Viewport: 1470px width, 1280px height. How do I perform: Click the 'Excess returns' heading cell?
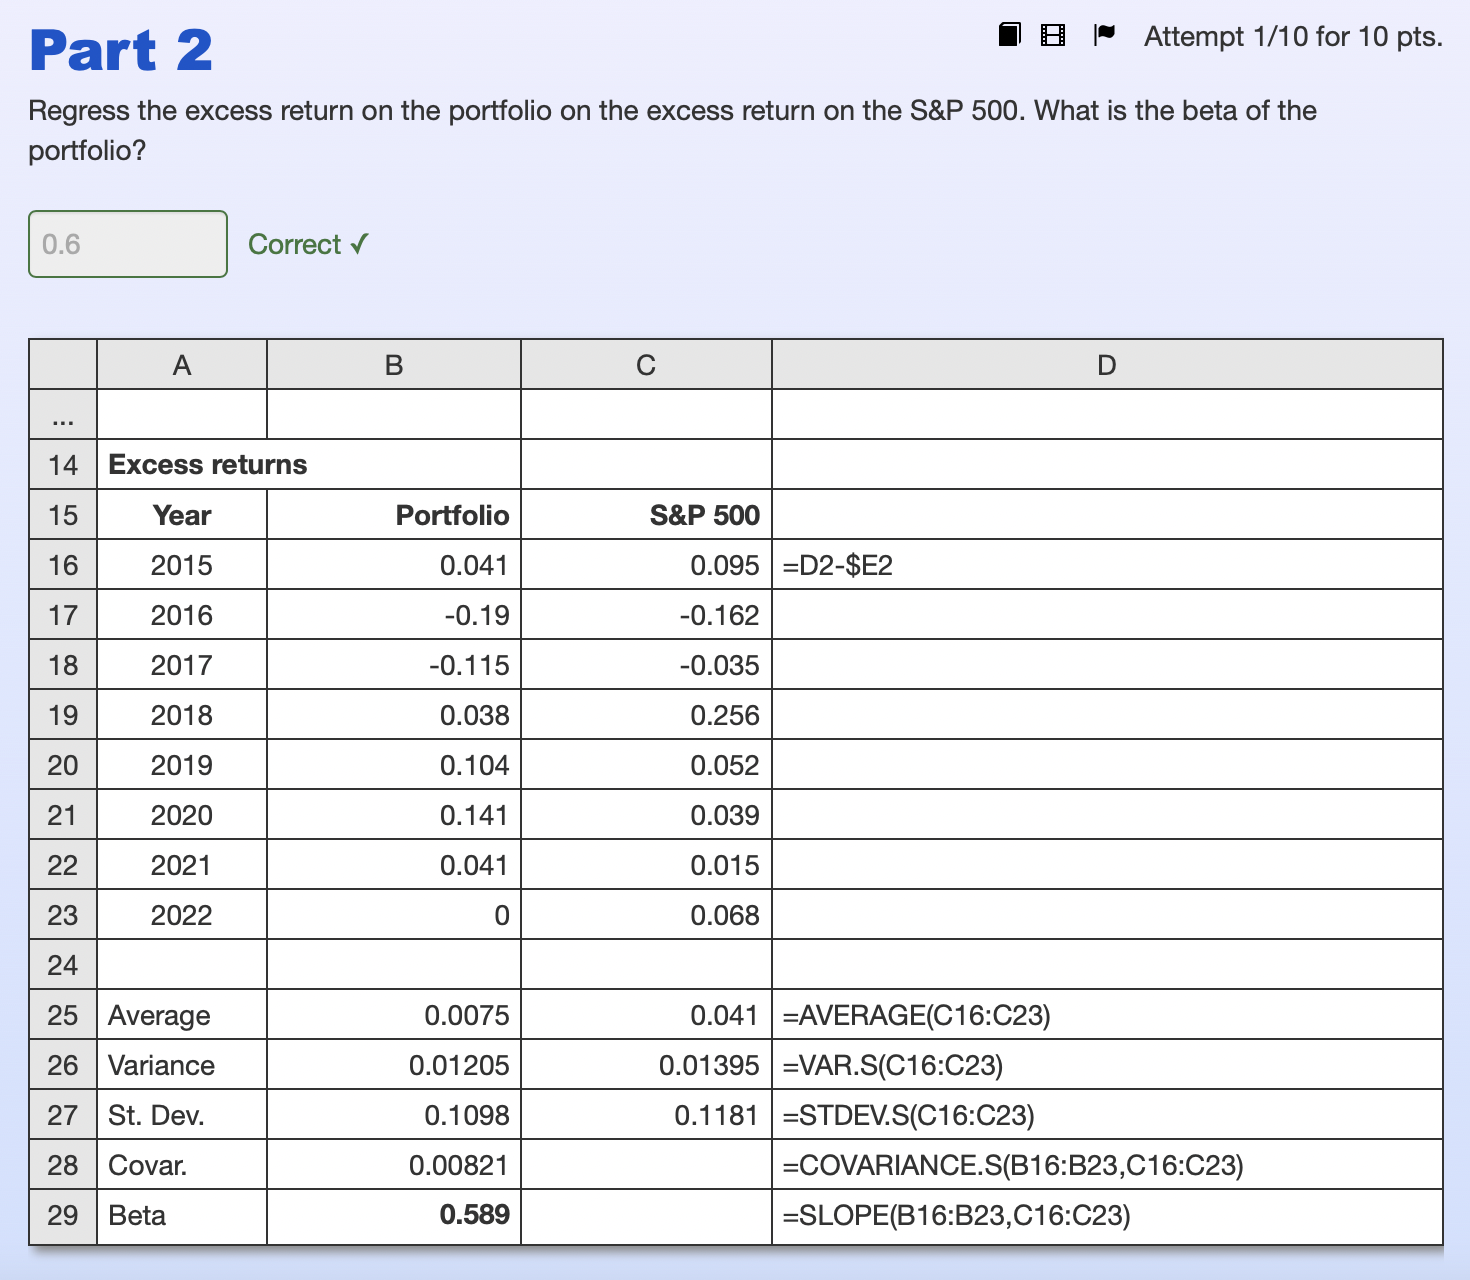click(x=309, y=465)
